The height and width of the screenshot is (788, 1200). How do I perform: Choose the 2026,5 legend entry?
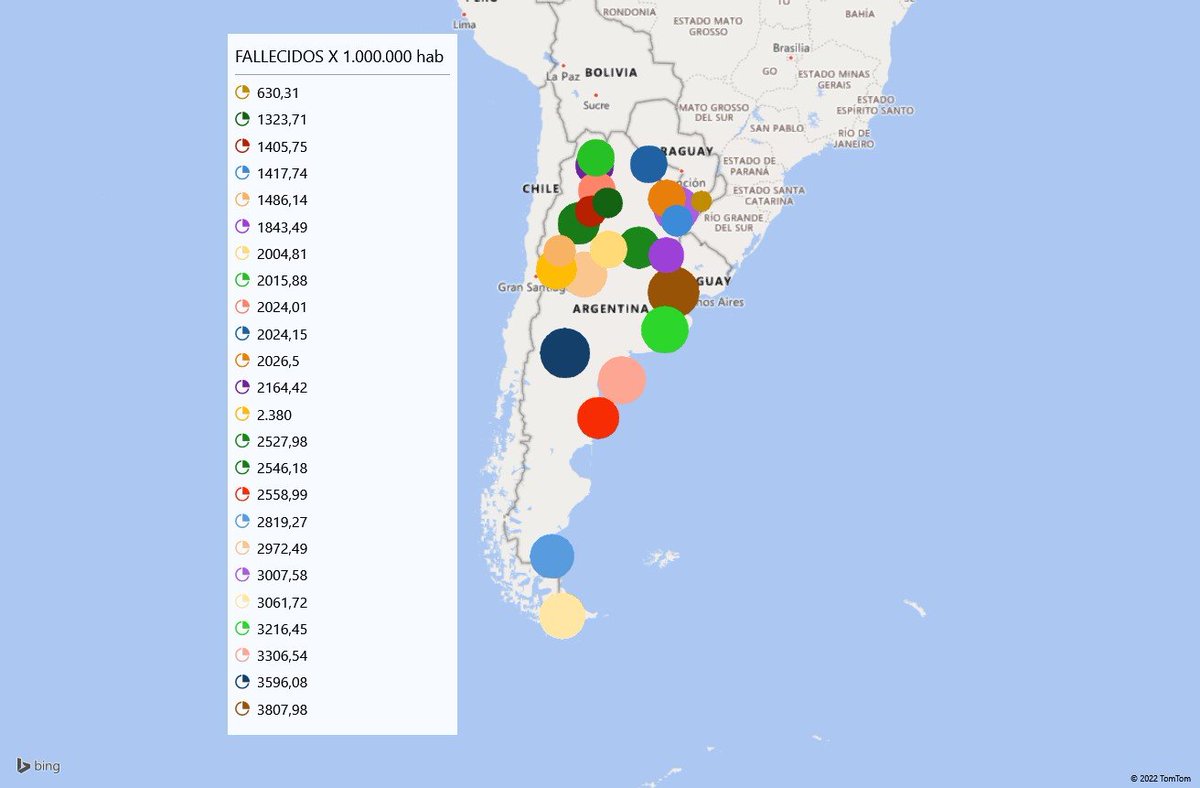pyautogui.click(x=267, y=361)
